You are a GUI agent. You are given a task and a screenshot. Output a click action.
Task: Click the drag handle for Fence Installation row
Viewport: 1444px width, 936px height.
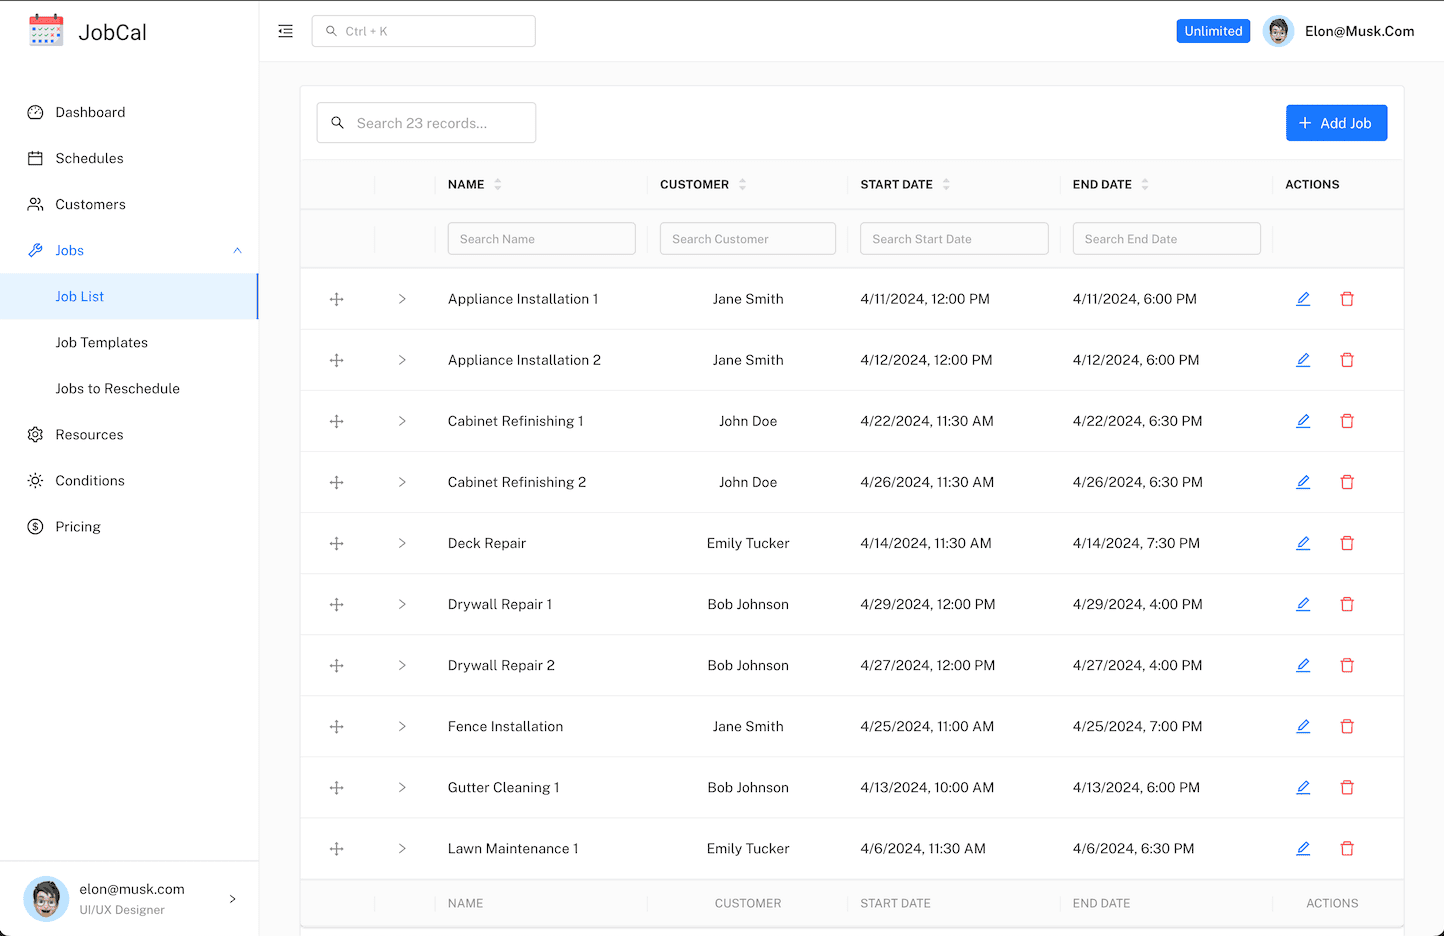point(337,727)
